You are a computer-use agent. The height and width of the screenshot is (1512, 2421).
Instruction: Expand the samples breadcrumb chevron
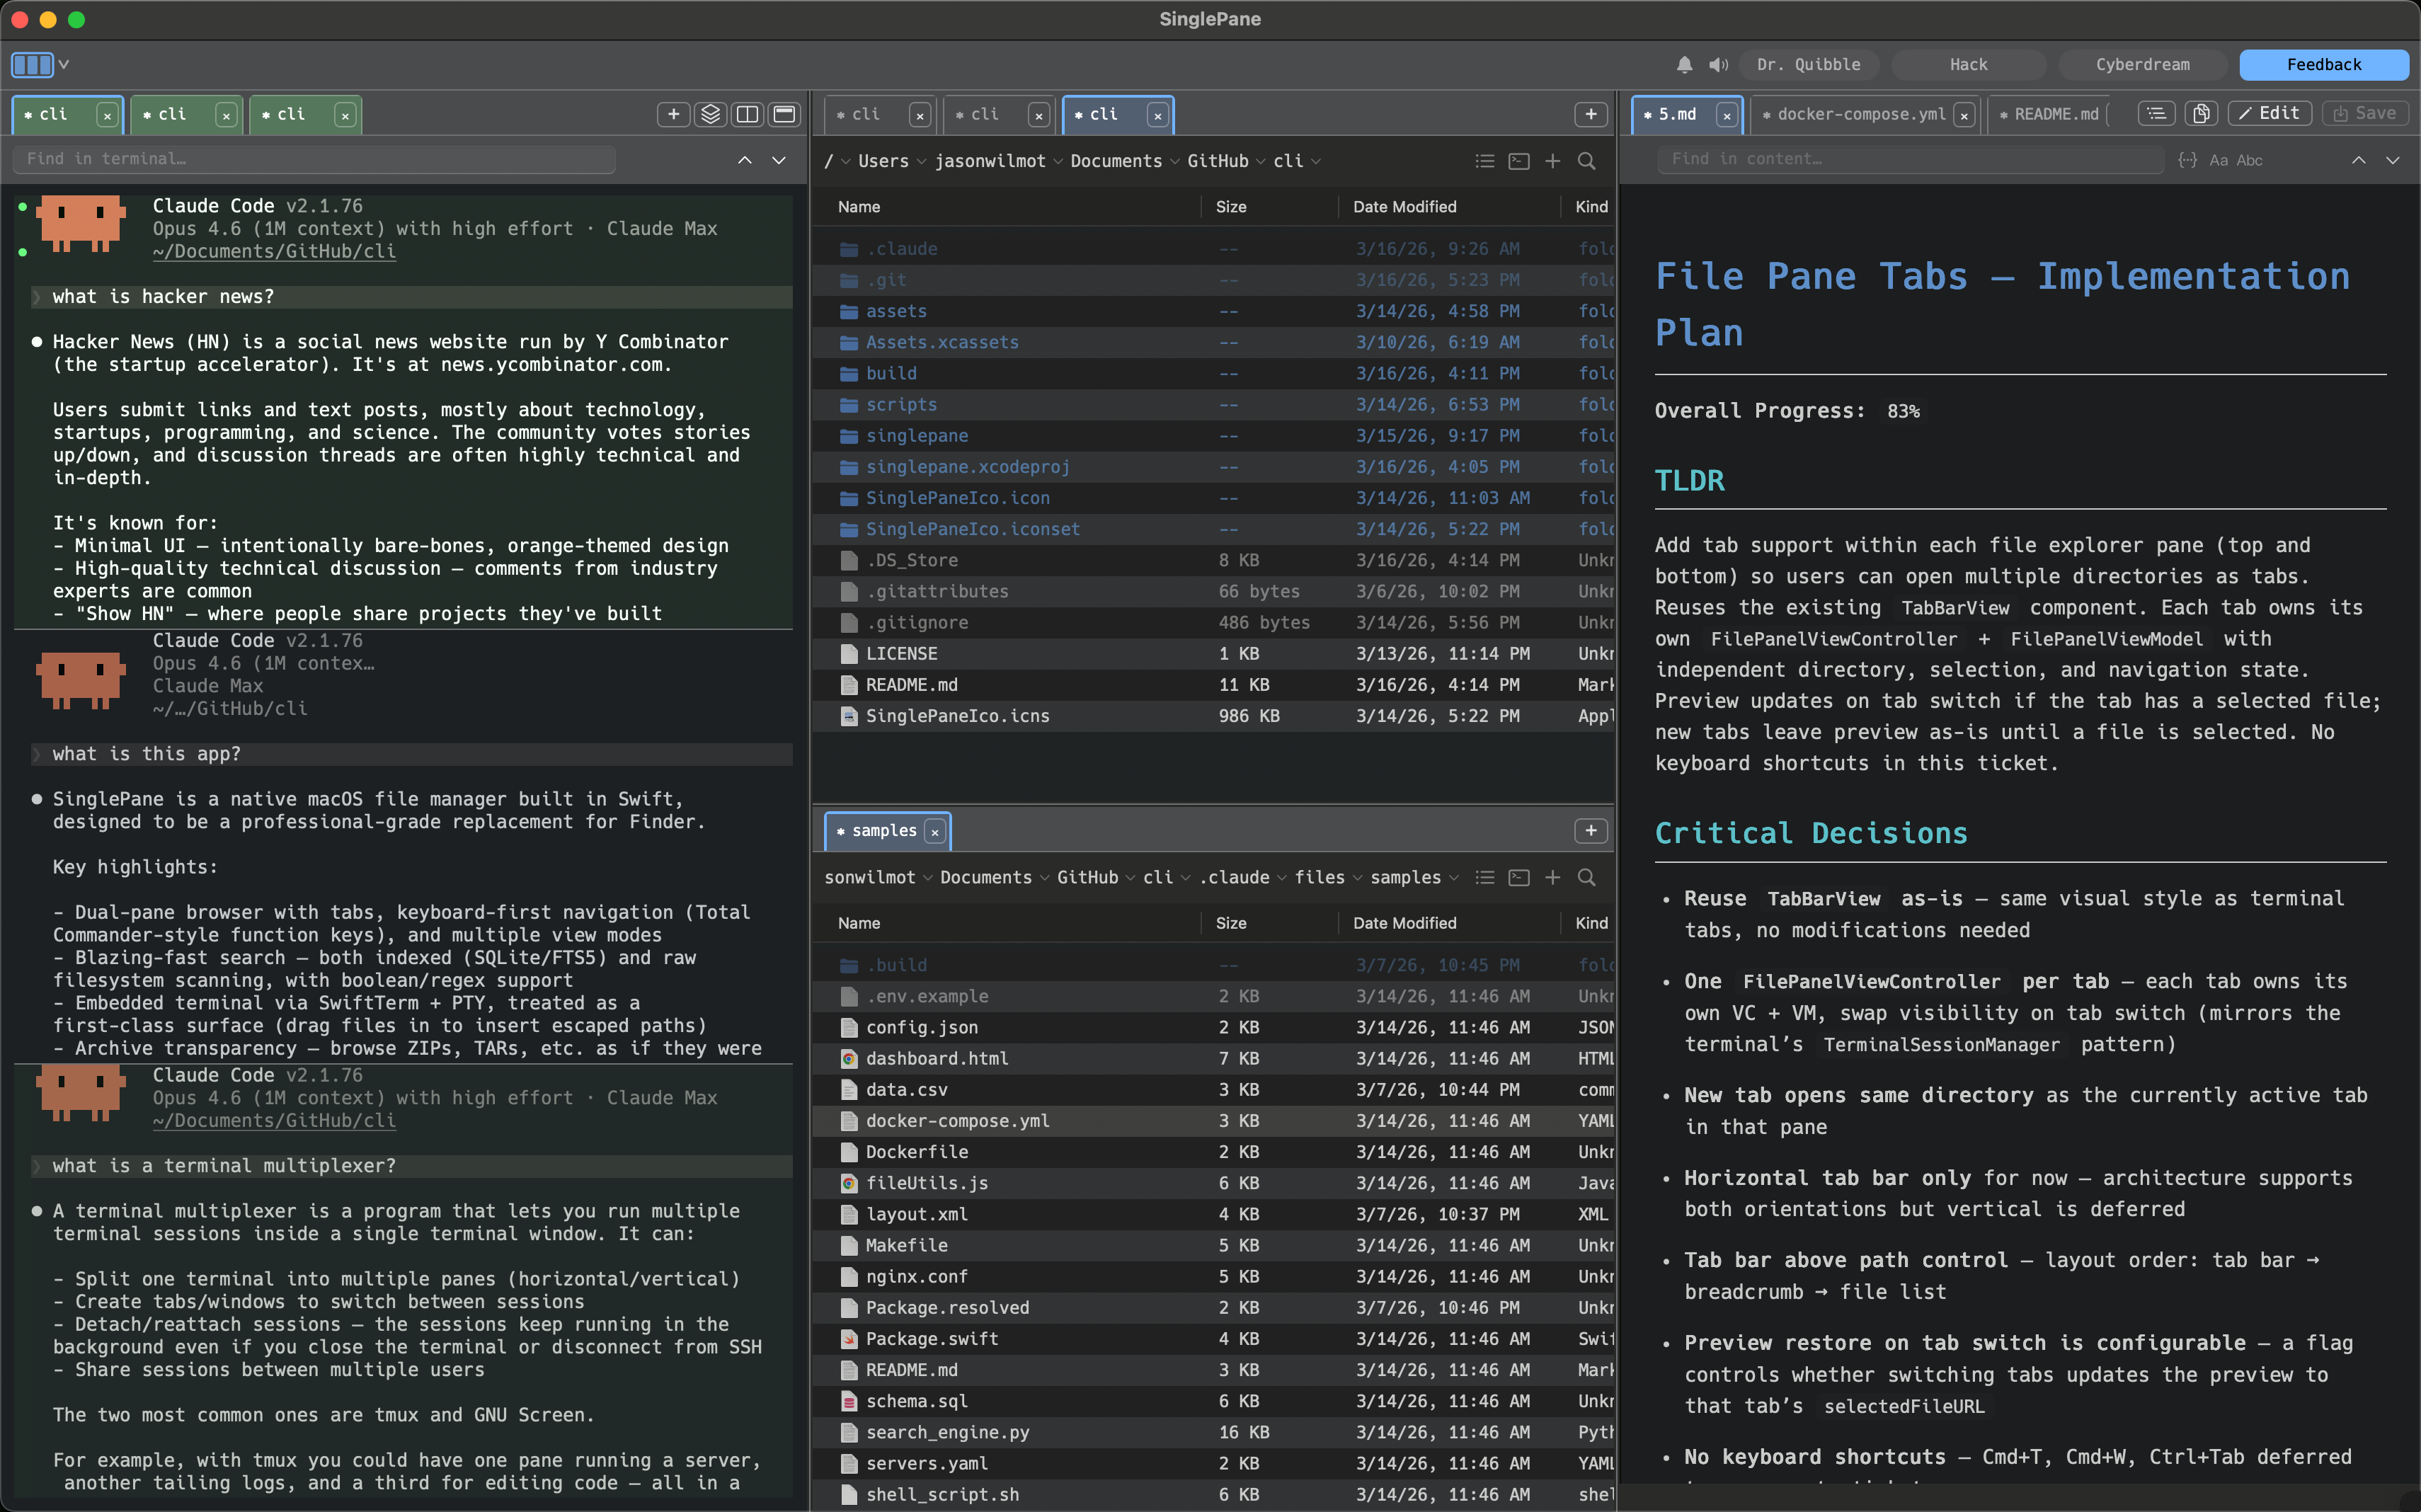(x=1454, y=878)
